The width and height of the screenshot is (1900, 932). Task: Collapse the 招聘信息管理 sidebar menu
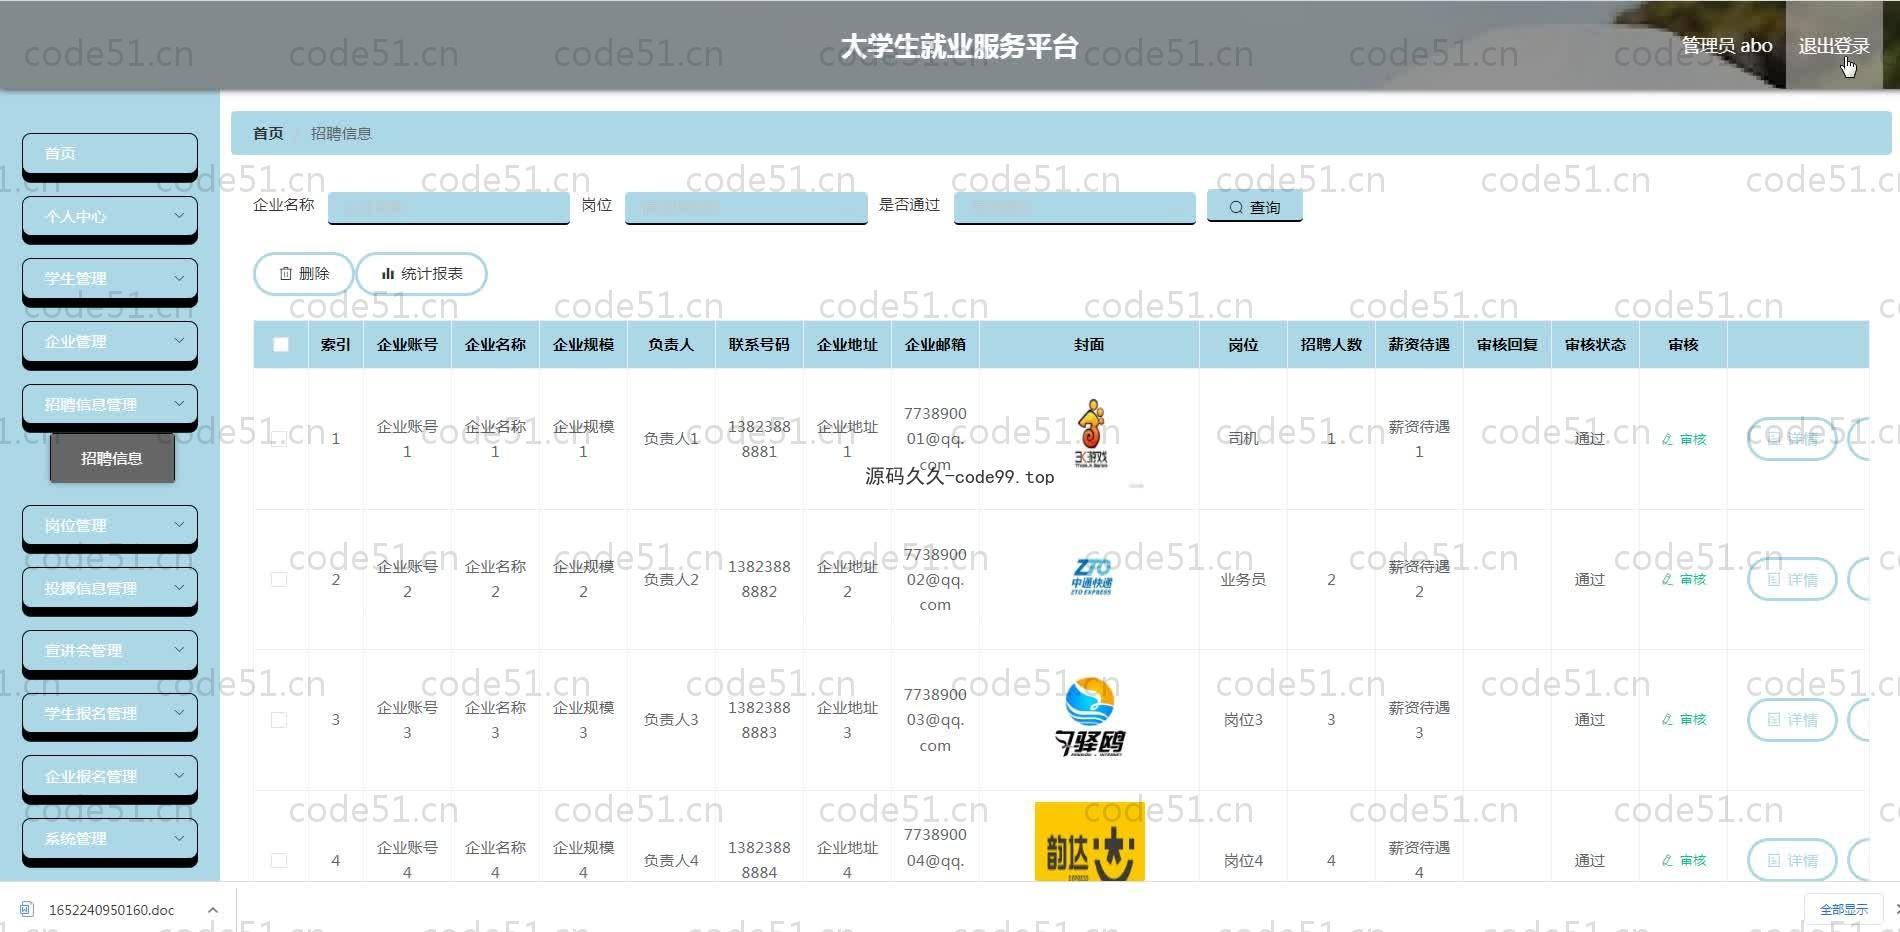(109, 404)
